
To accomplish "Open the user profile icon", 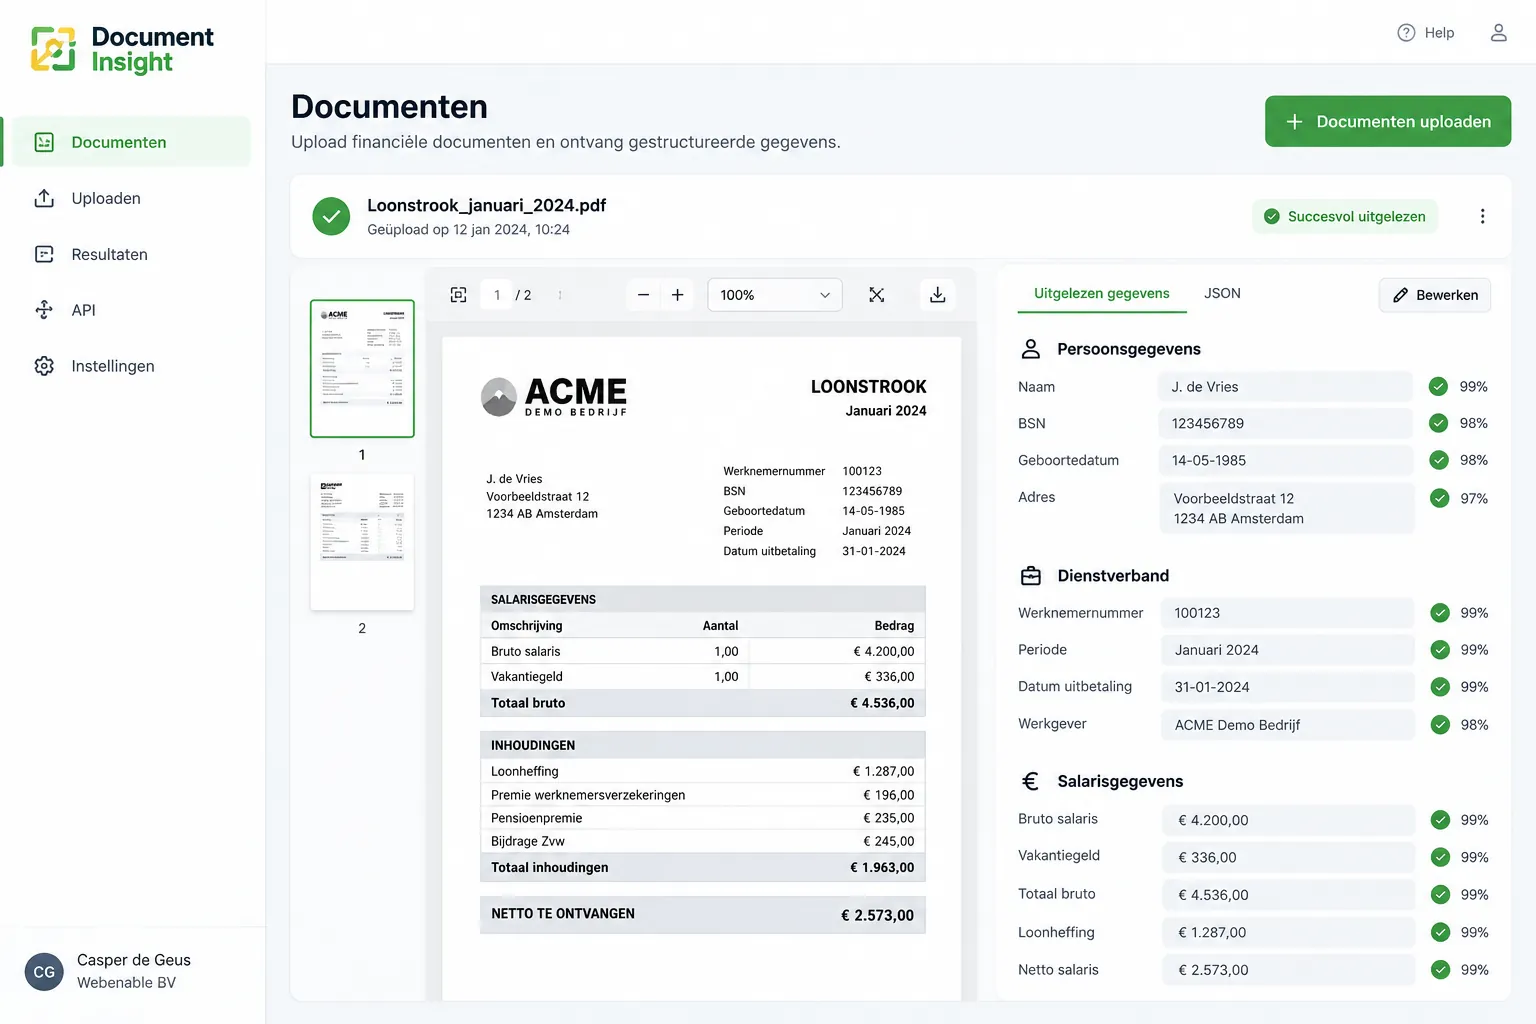I will click(x=1498, y=33).
